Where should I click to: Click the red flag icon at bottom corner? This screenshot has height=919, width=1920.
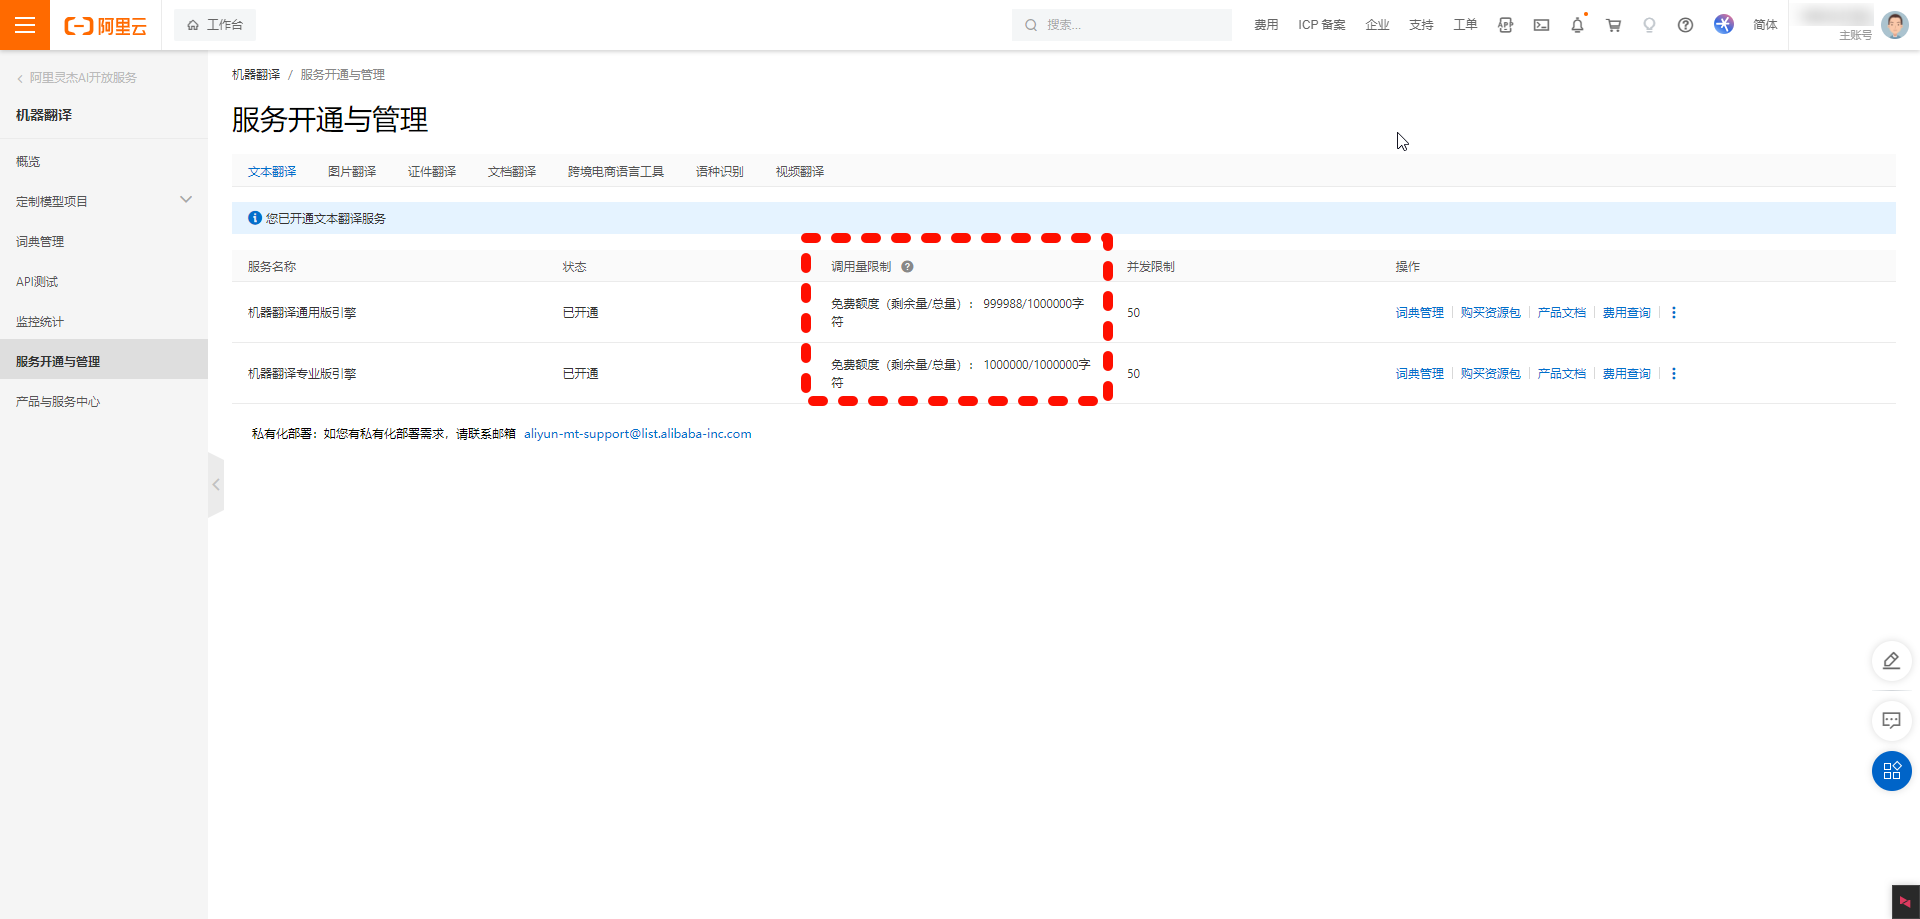pos(1906,902)
